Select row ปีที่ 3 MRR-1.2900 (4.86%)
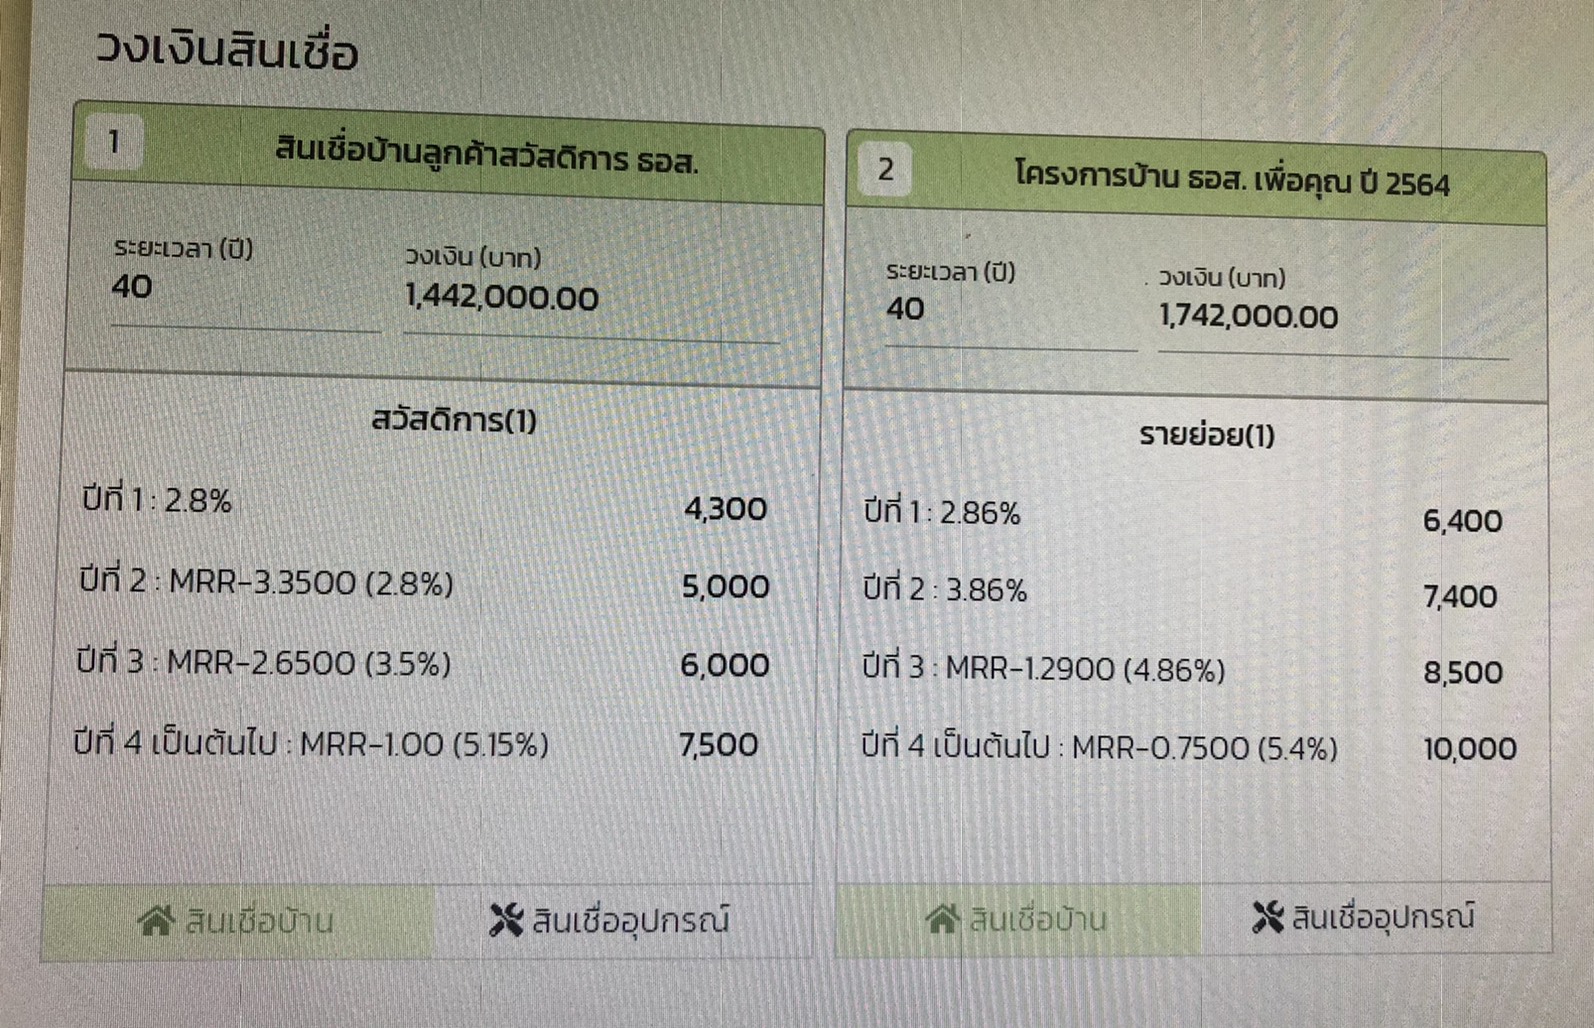Screen dimensions: 1594x1028 point(1183,670)
